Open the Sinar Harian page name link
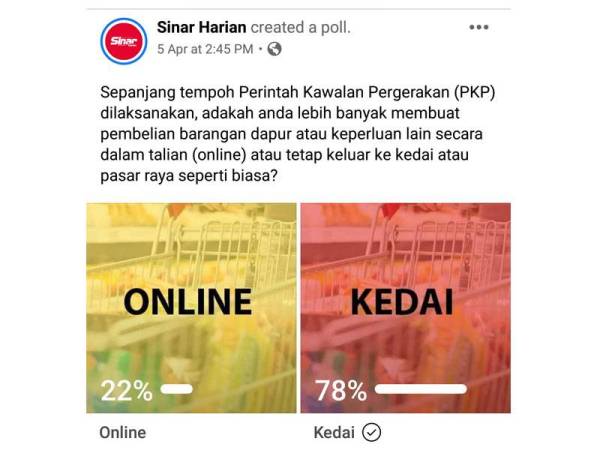 click(202, 27)
